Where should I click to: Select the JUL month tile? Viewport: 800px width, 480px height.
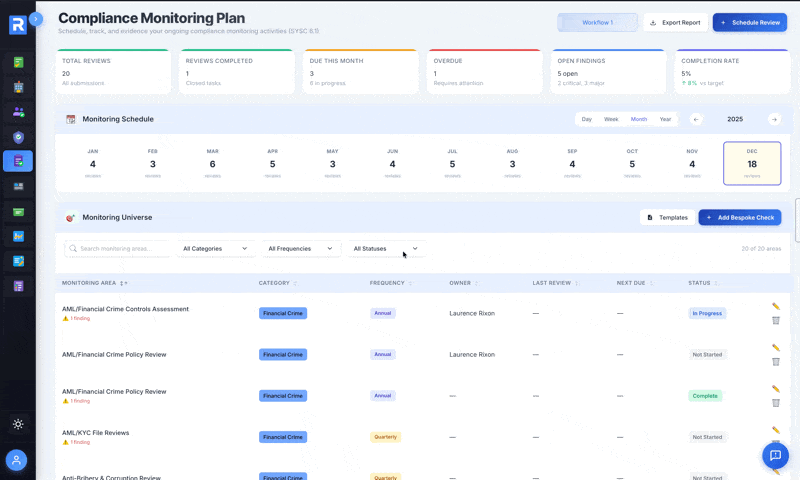pyautogui.click(x=452, y=163)
